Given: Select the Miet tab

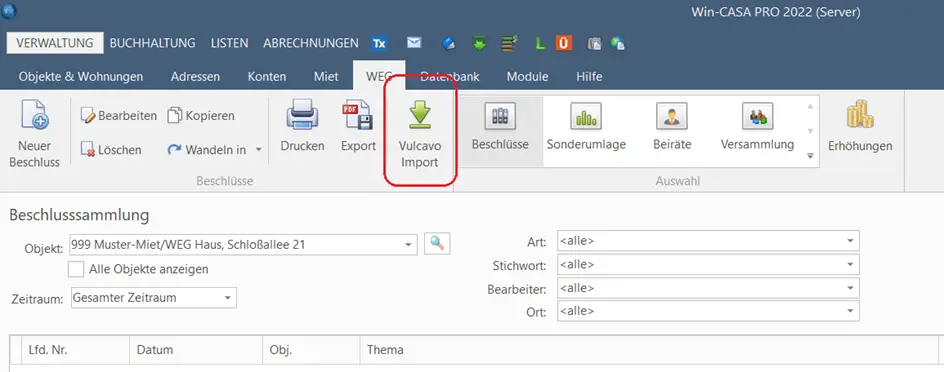Looking at the screenshot, I should tap(326, 76).
